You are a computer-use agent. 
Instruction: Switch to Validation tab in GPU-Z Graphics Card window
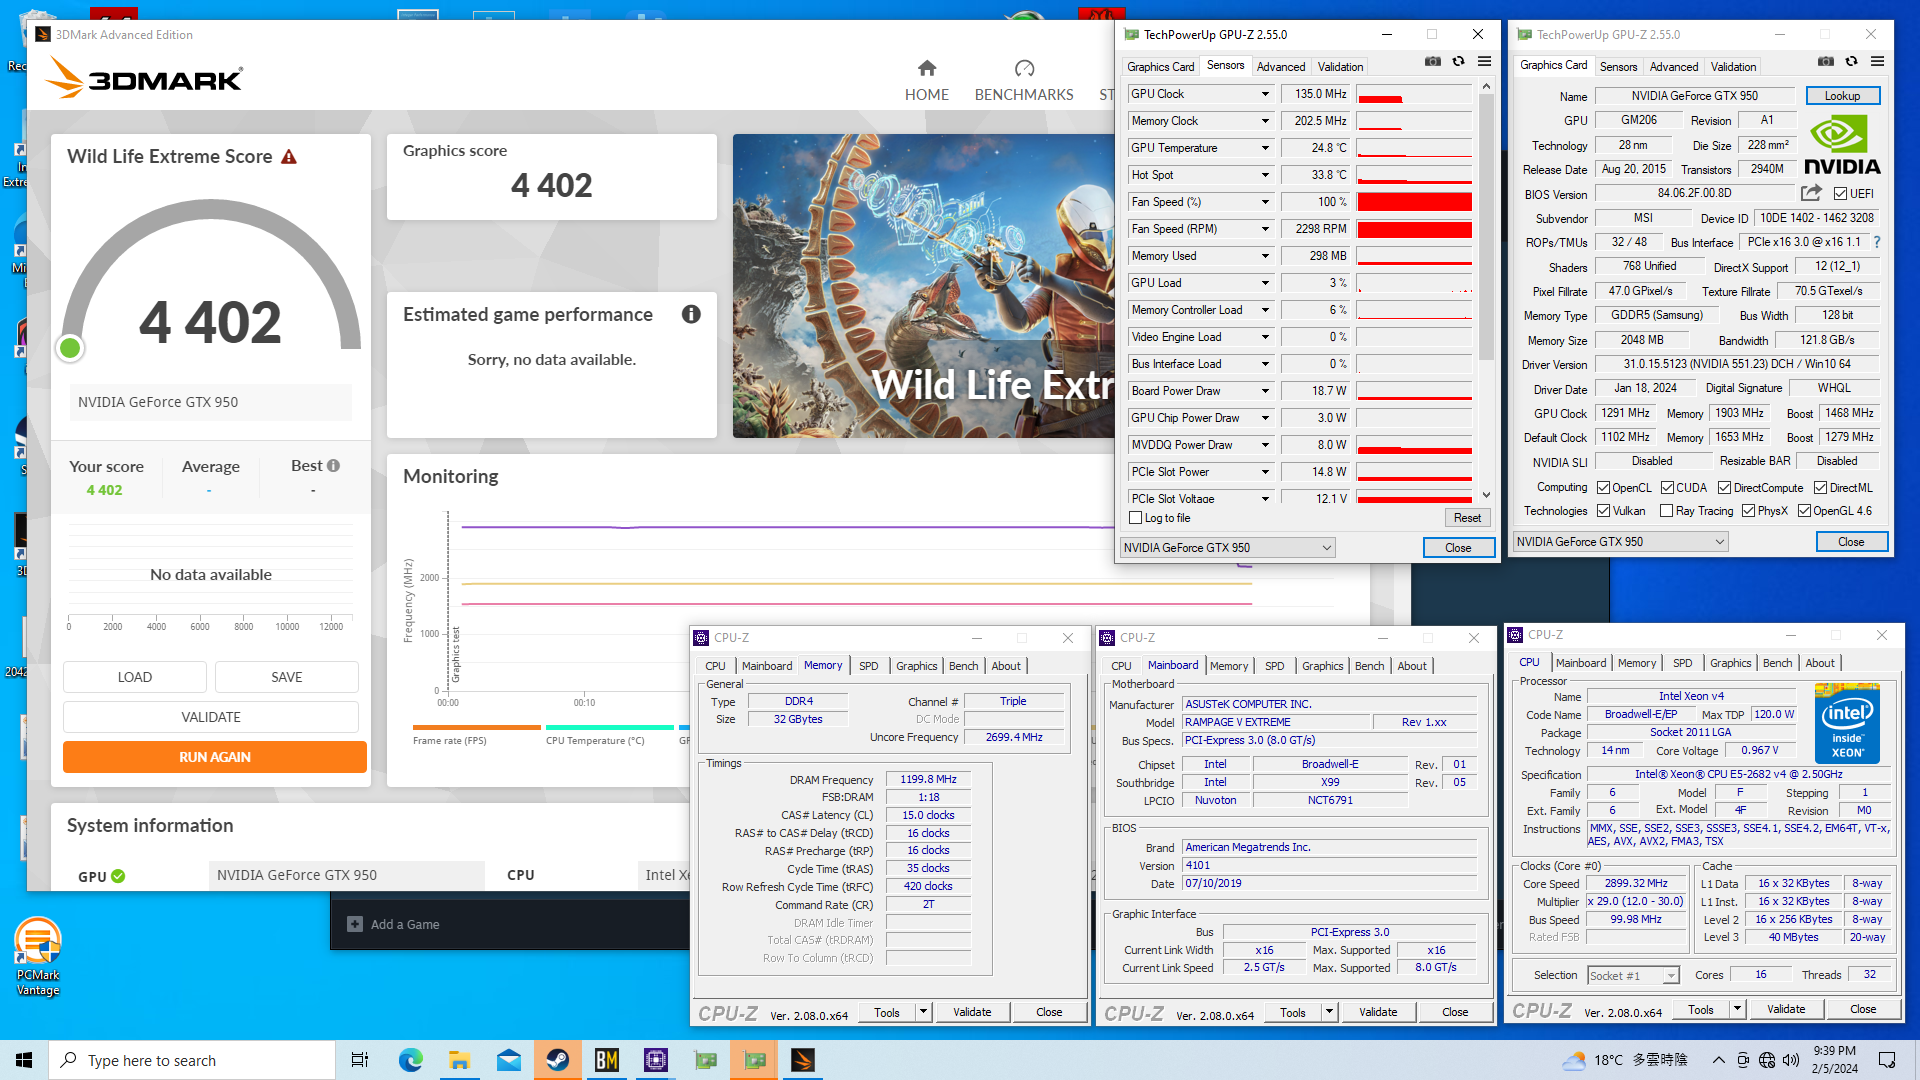[x=1733, y=67]
